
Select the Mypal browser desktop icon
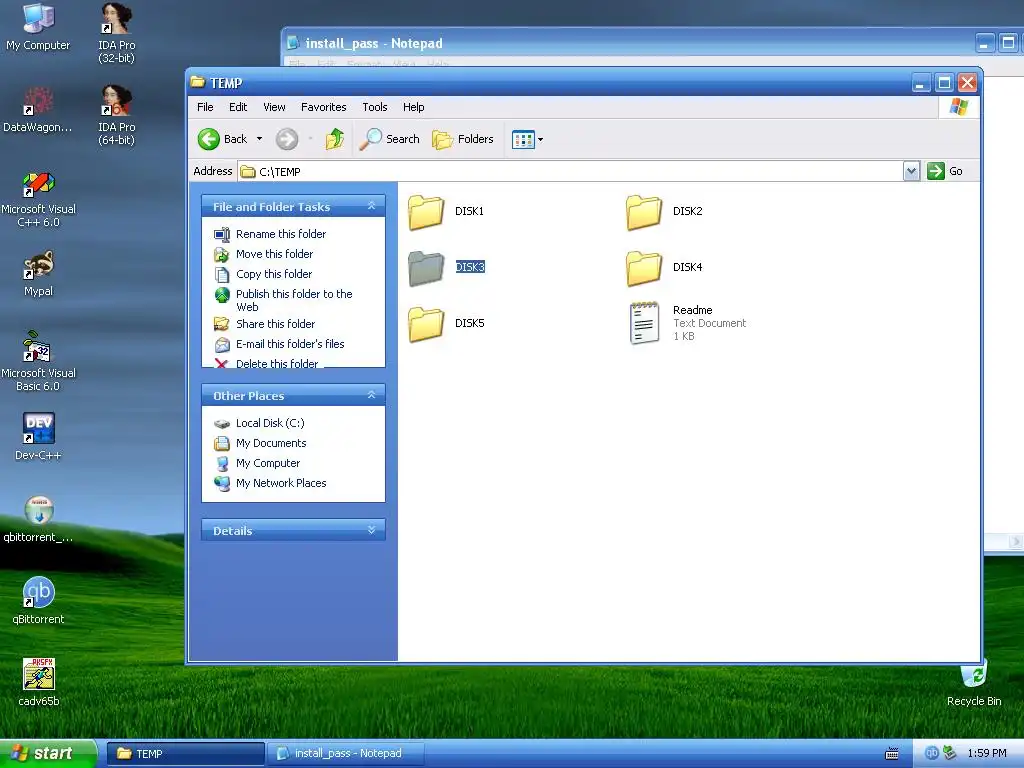tap(38, 274)
